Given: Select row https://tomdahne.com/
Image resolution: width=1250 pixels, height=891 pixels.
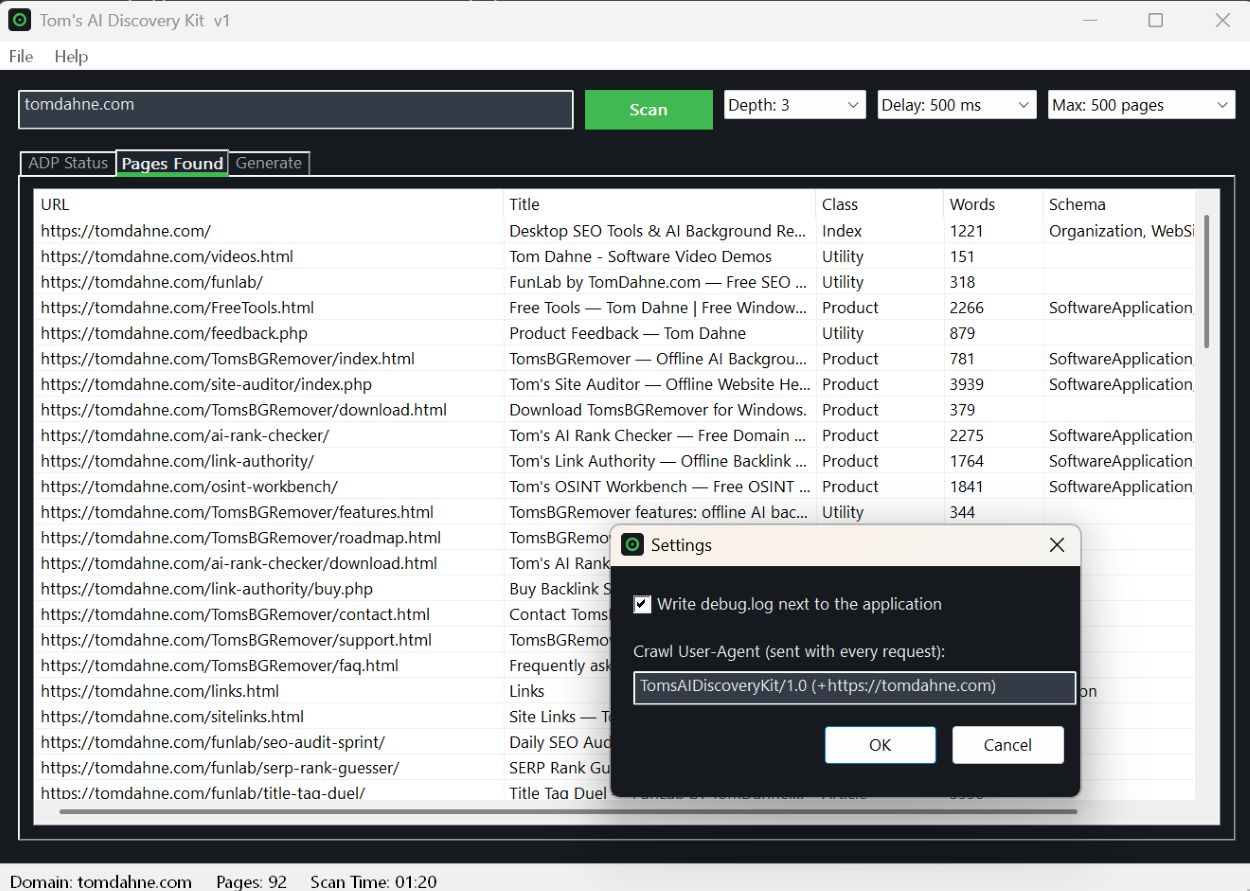Looking at the screenshot, I should [x=126, y=231].
